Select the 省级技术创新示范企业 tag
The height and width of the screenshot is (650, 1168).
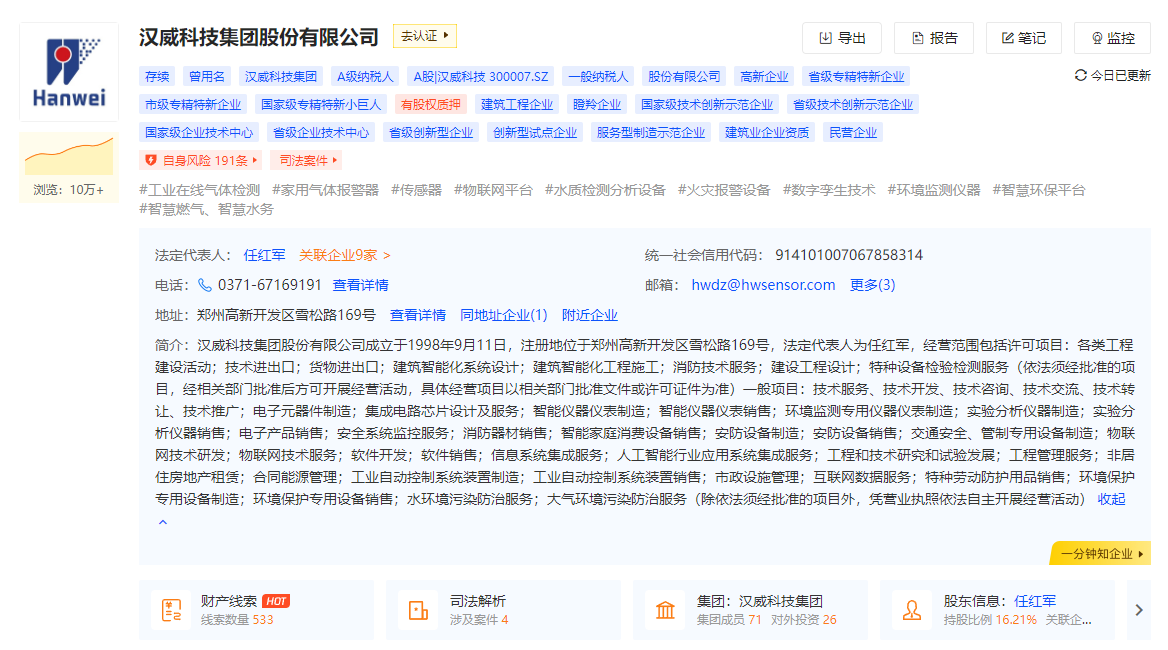tap(853, 105)
